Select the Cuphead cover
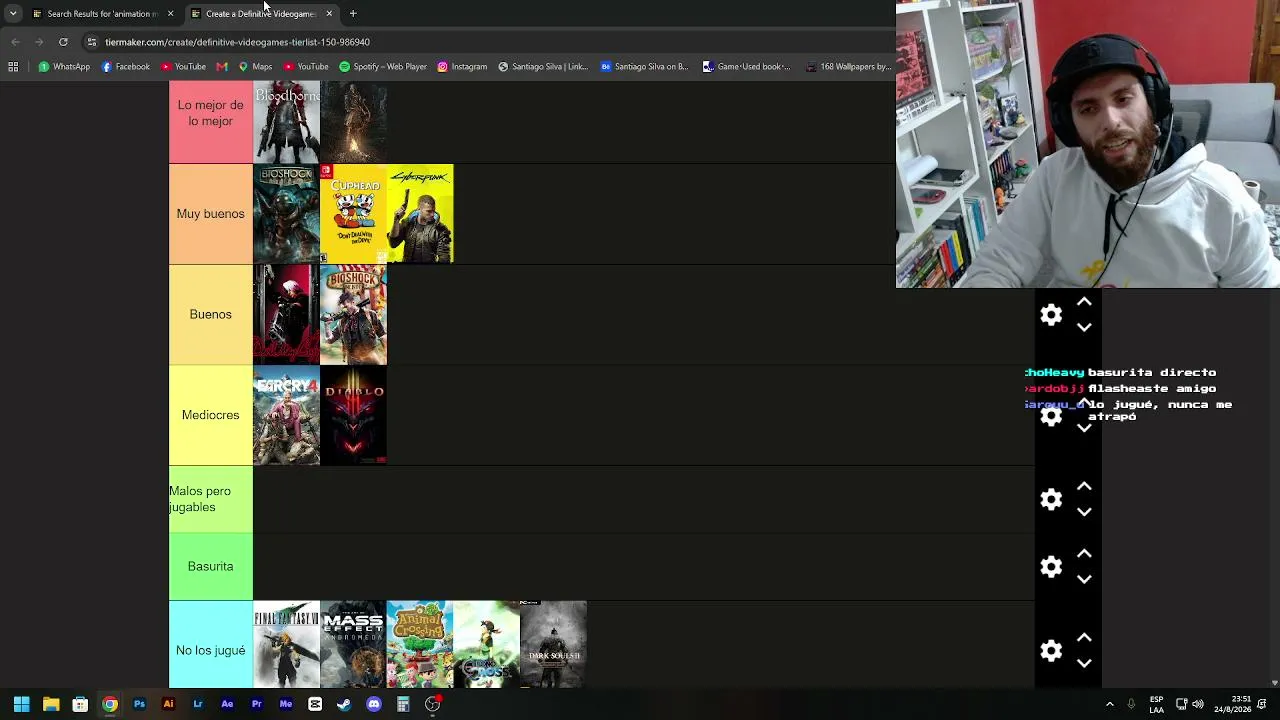This screenshot has height=720, width=1280. [x=353, y=214]
